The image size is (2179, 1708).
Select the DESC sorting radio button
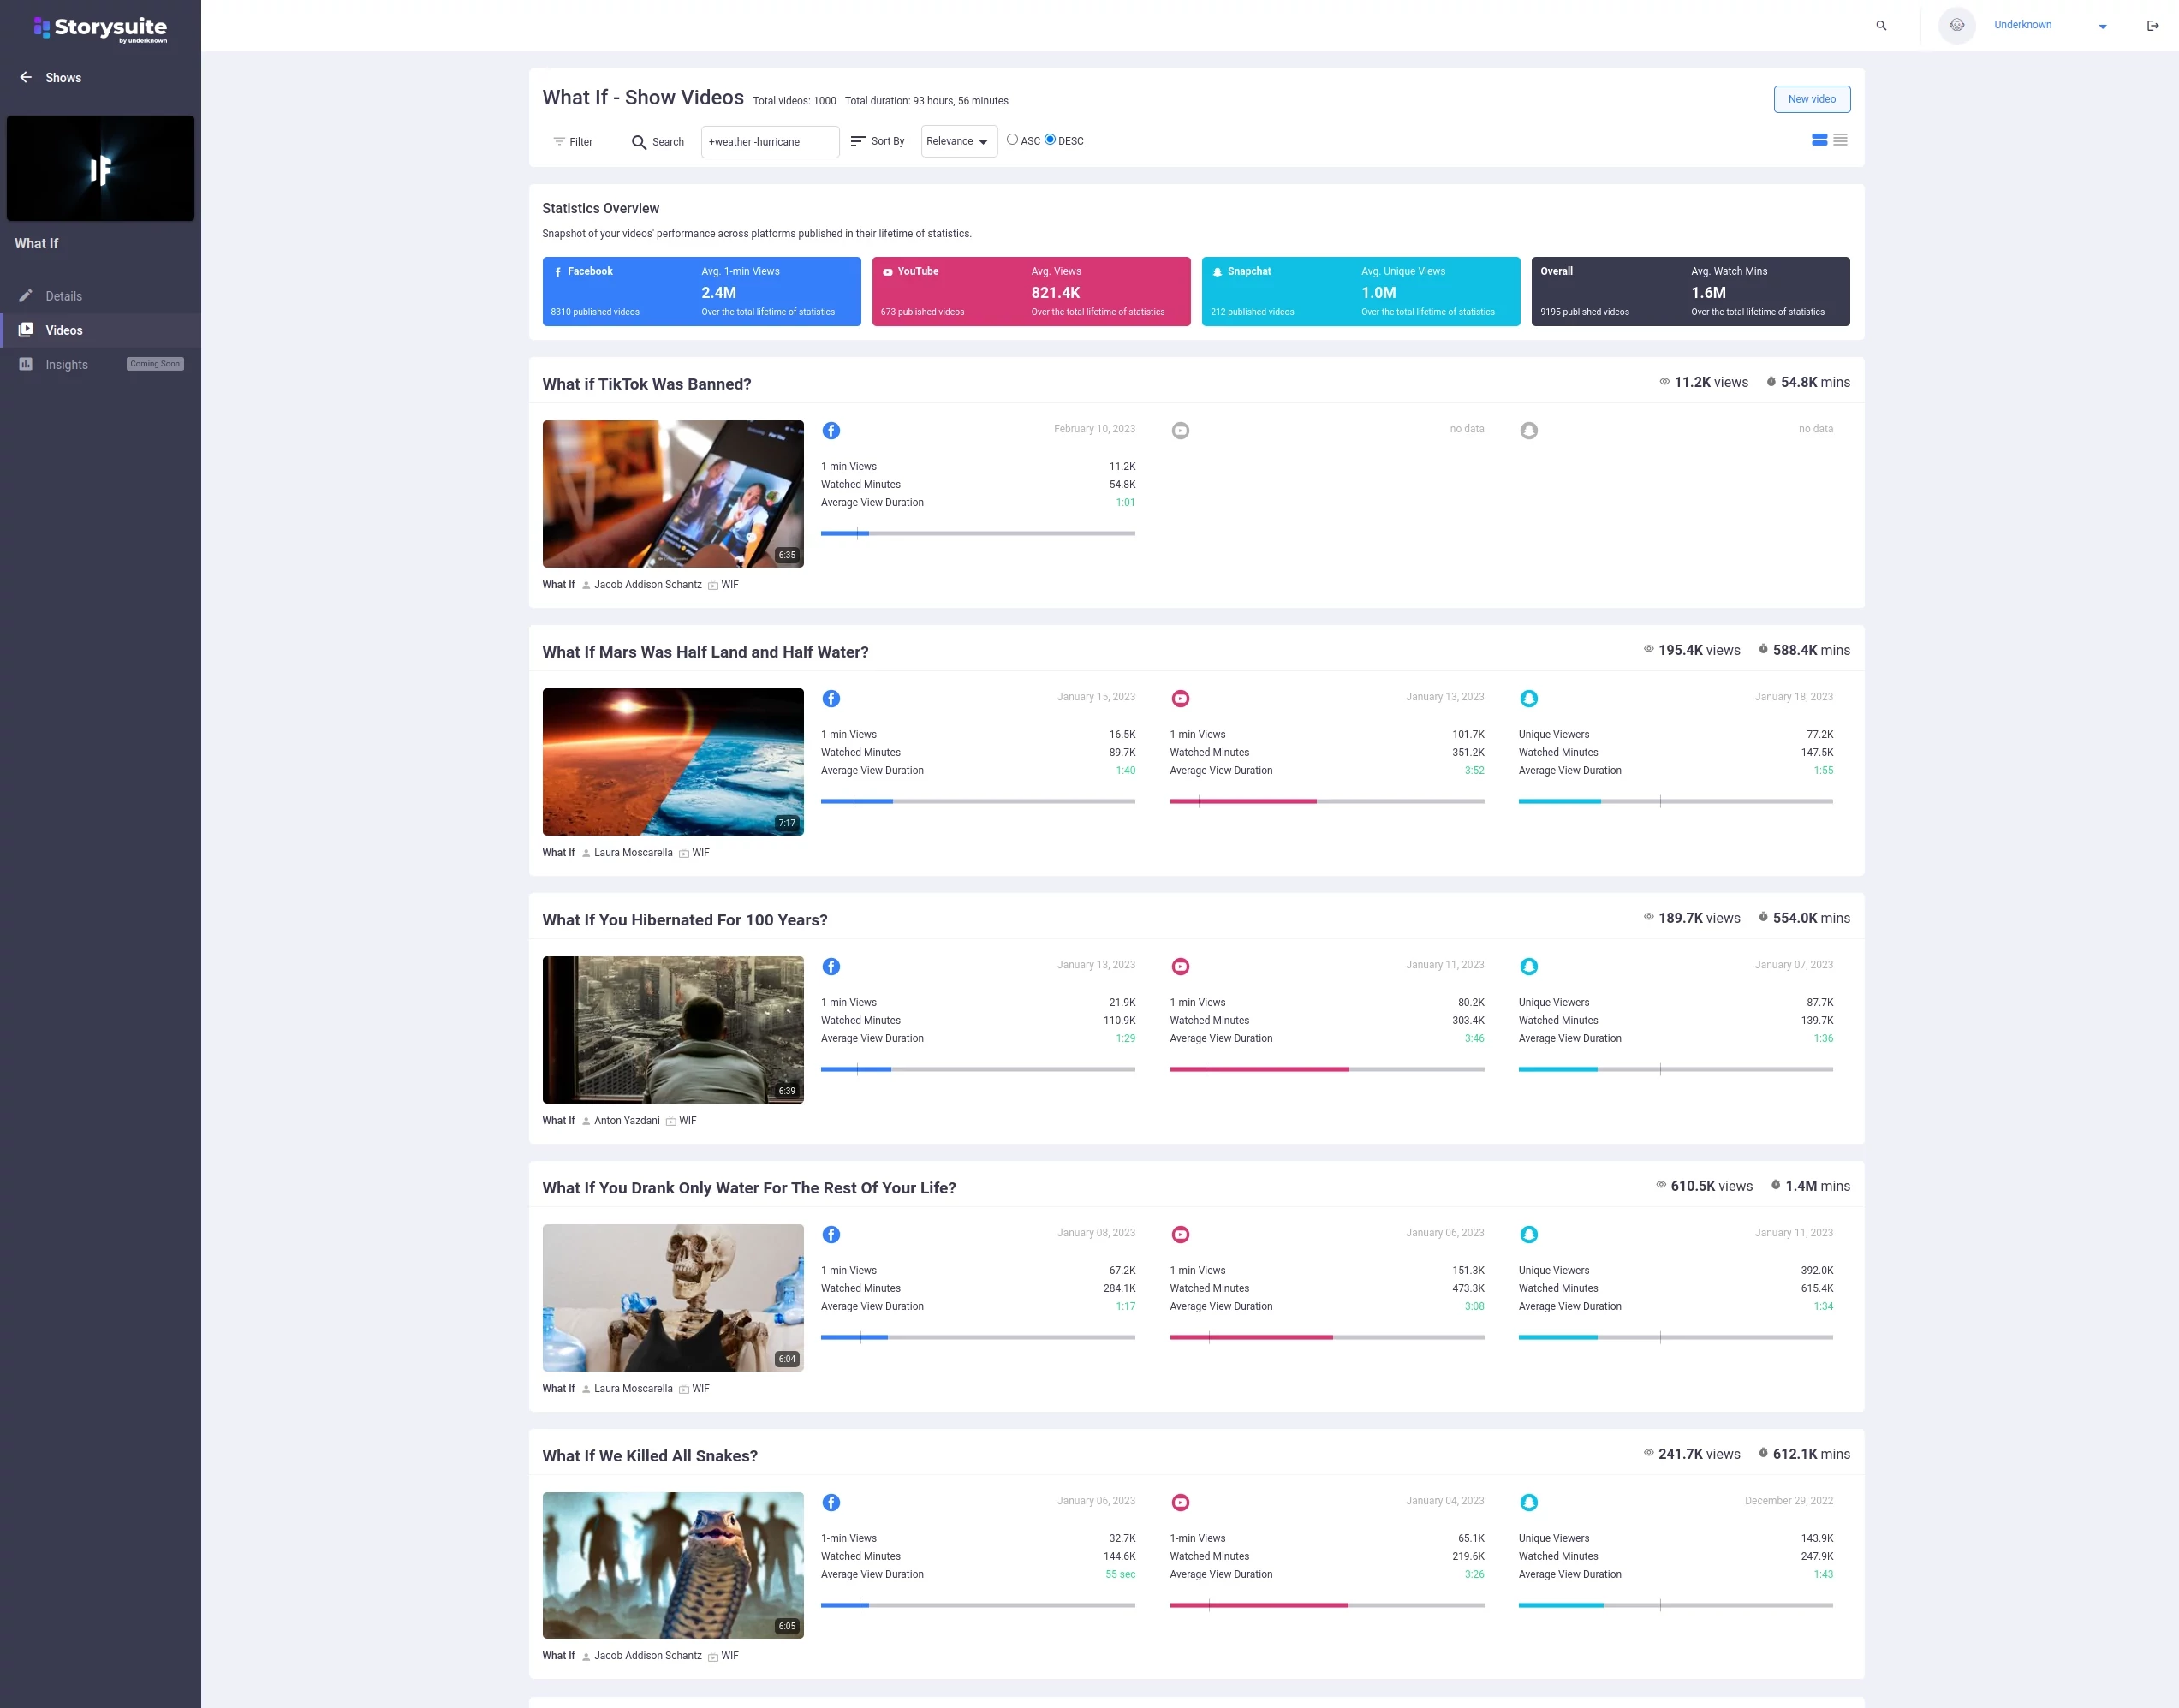pos(1050,139)
